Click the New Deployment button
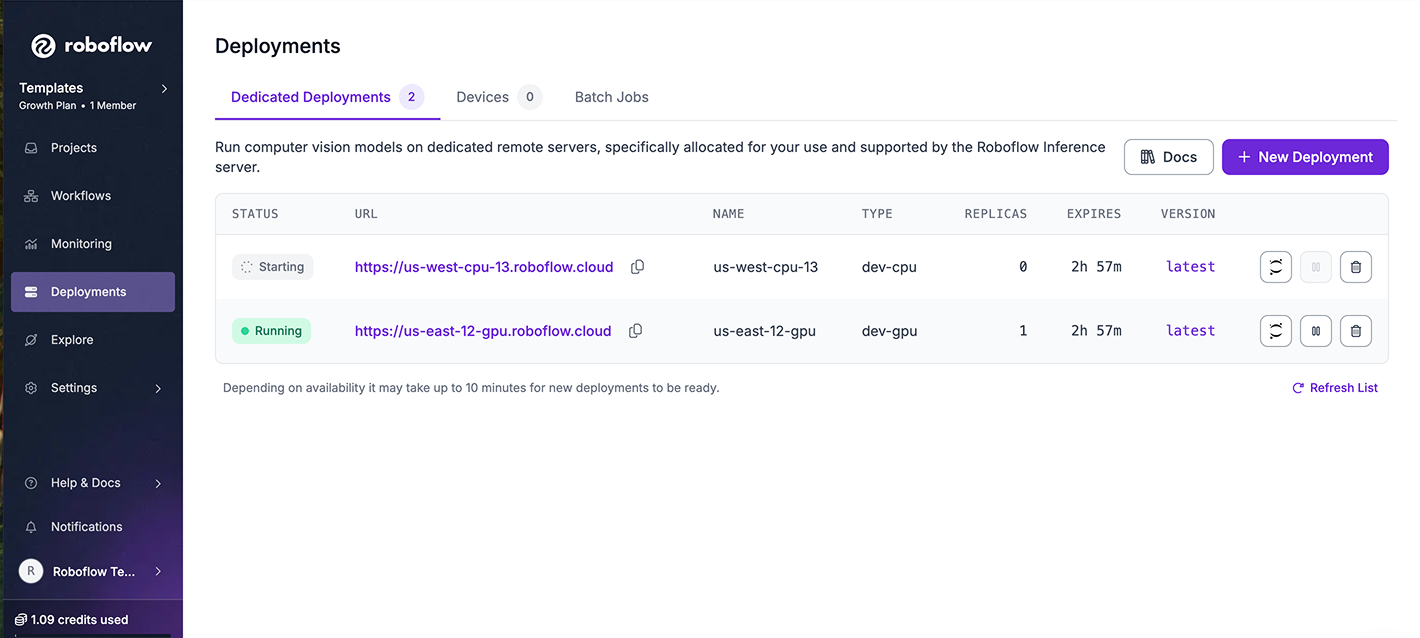1420x638 pixels. pos(1304,157)
